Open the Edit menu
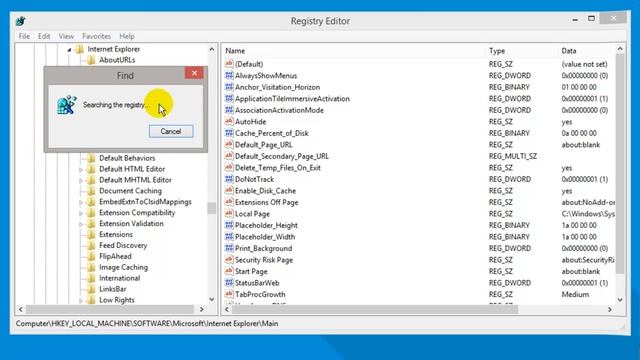 tap(44, 36)
